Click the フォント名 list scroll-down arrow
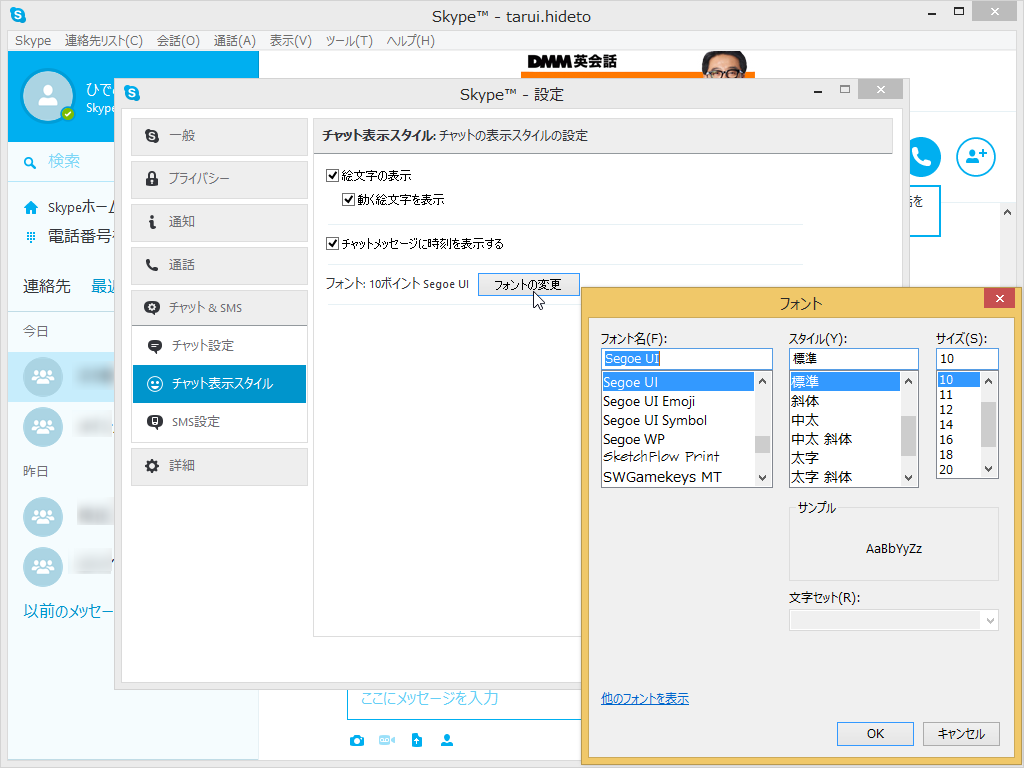The height and width of the screenshot is (768, 1024). pos(763,478)
